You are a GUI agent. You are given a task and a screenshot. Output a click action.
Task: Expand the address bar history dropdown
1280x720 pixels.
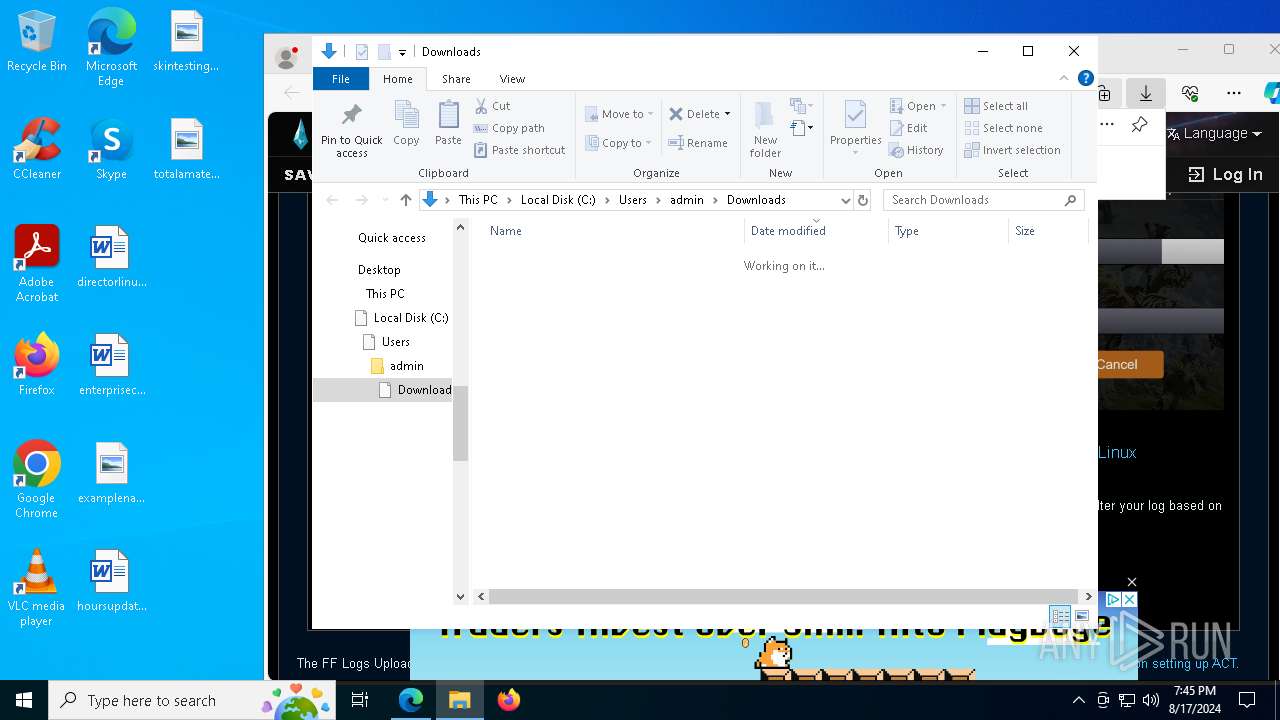tap(846, 200)
